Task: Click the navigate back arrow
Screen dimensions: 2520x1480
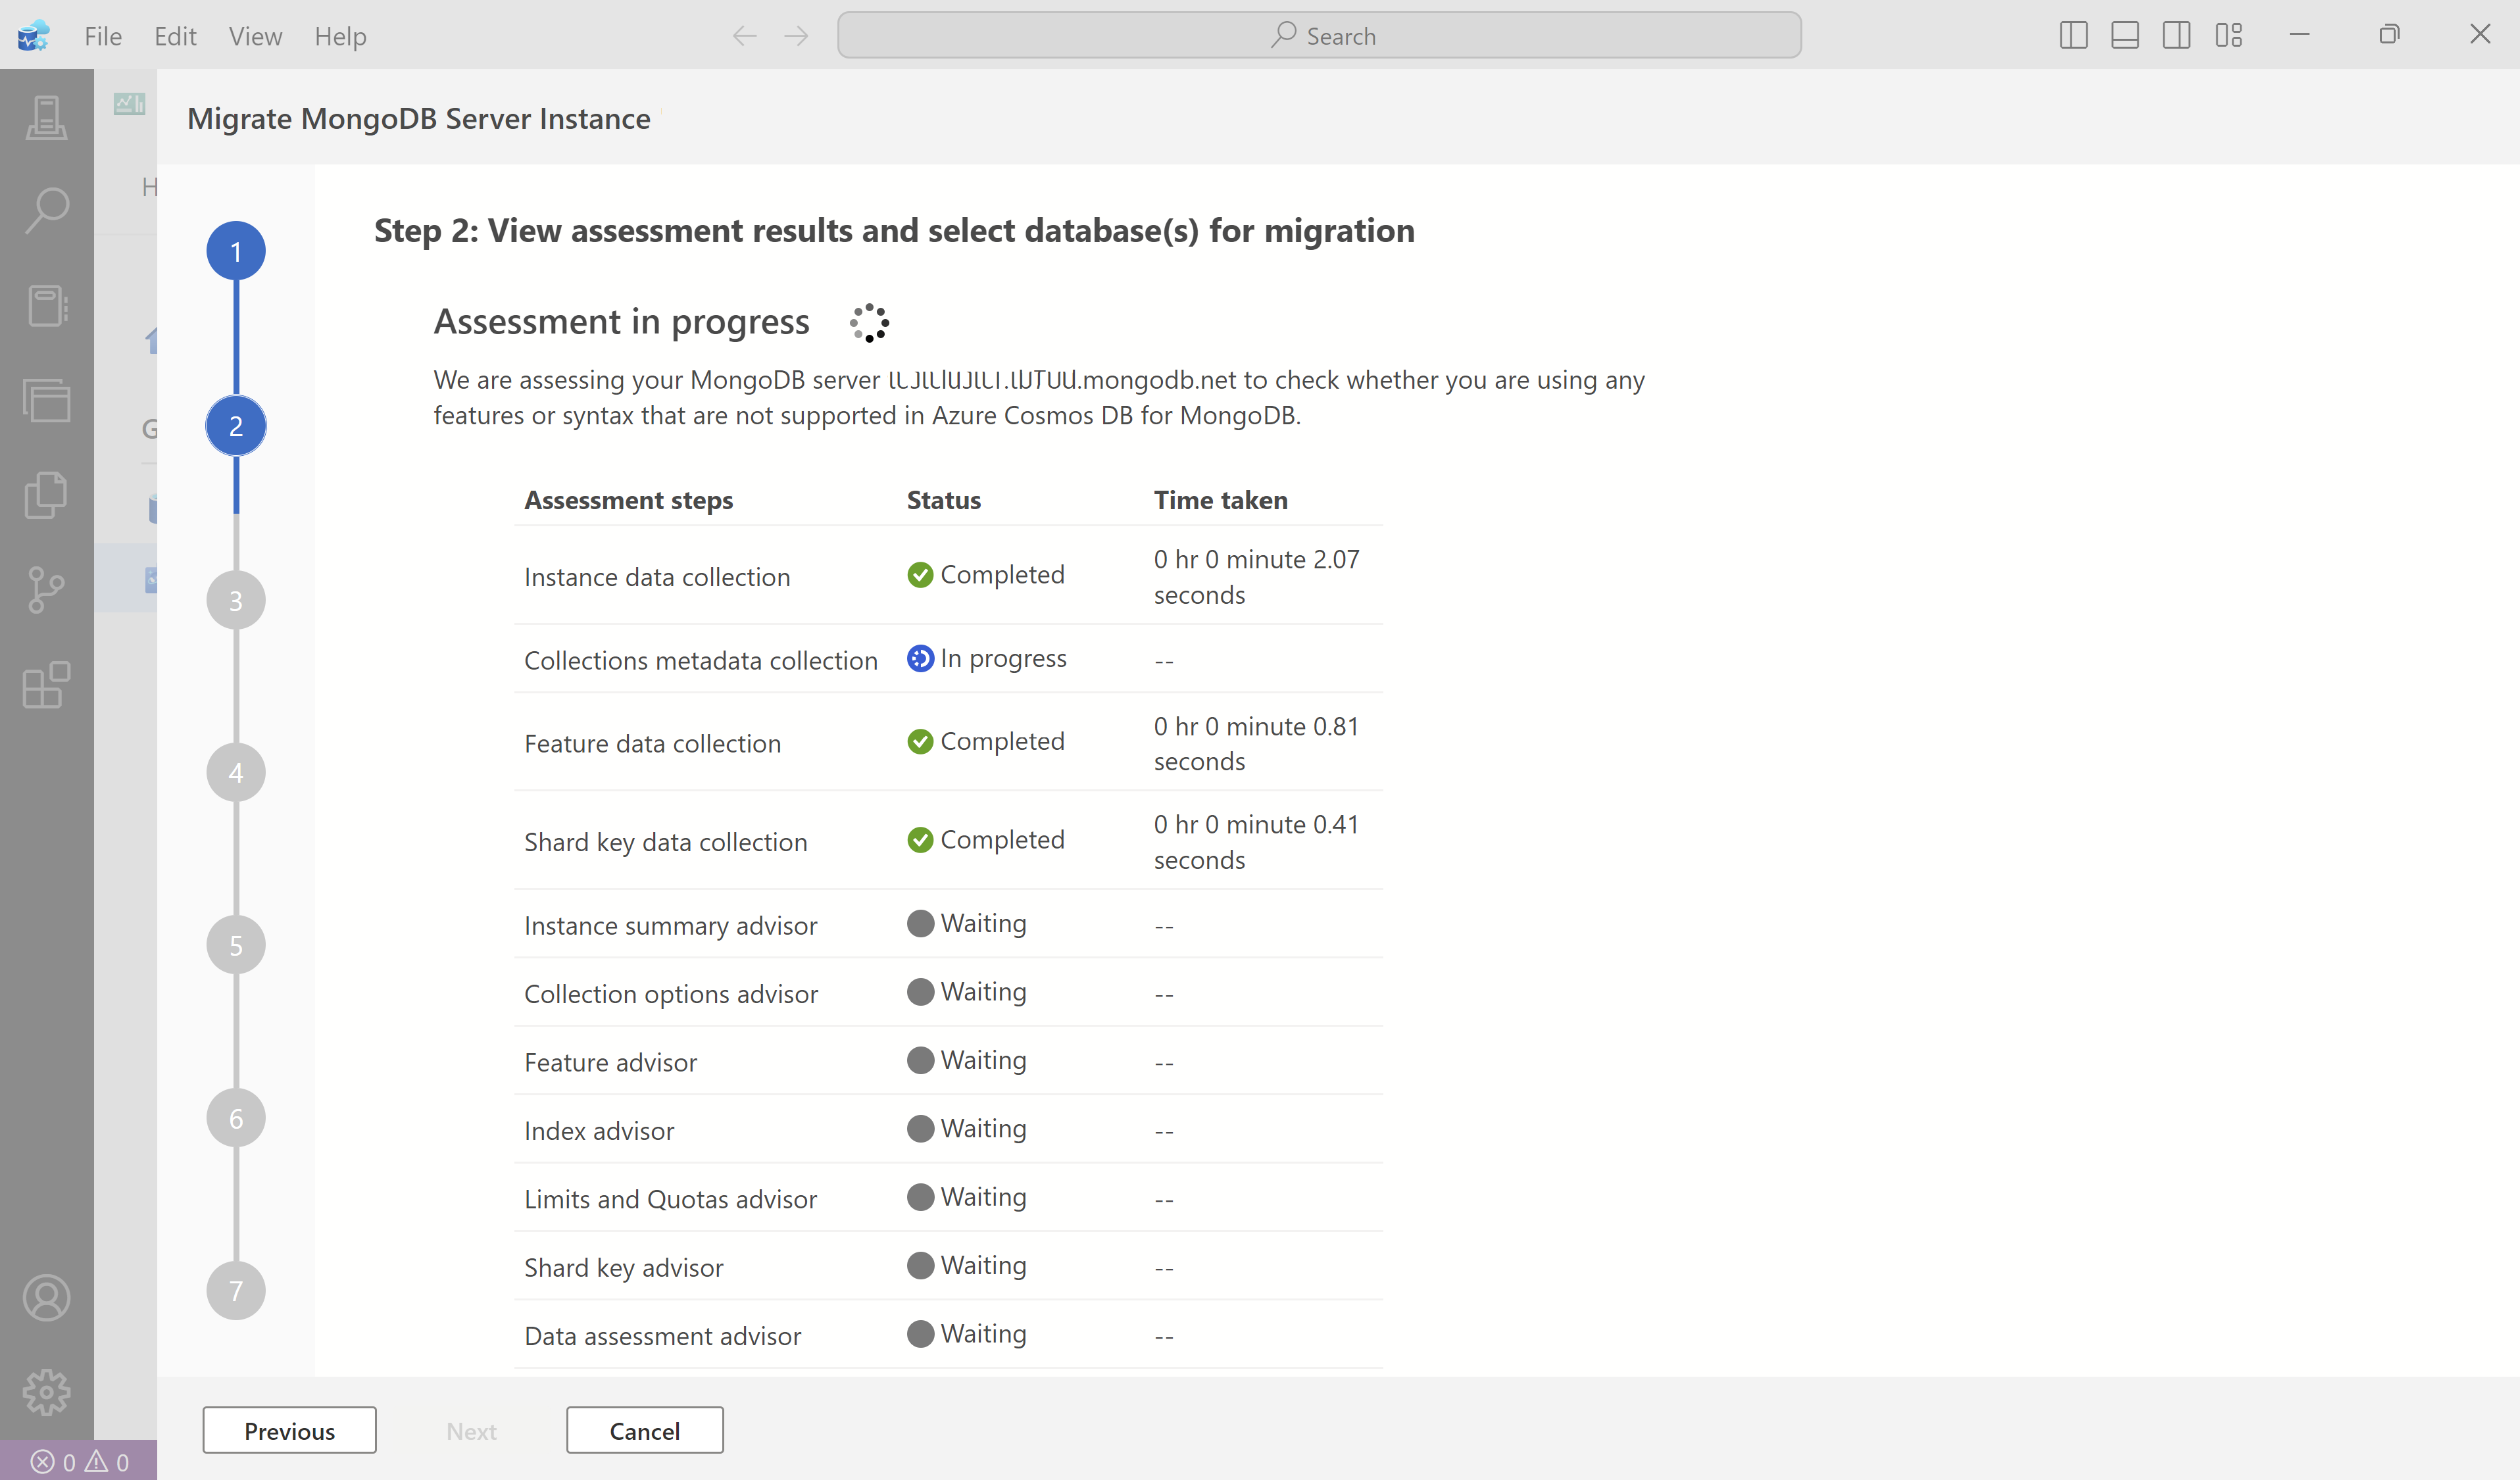Action: (x=744, y=37)
